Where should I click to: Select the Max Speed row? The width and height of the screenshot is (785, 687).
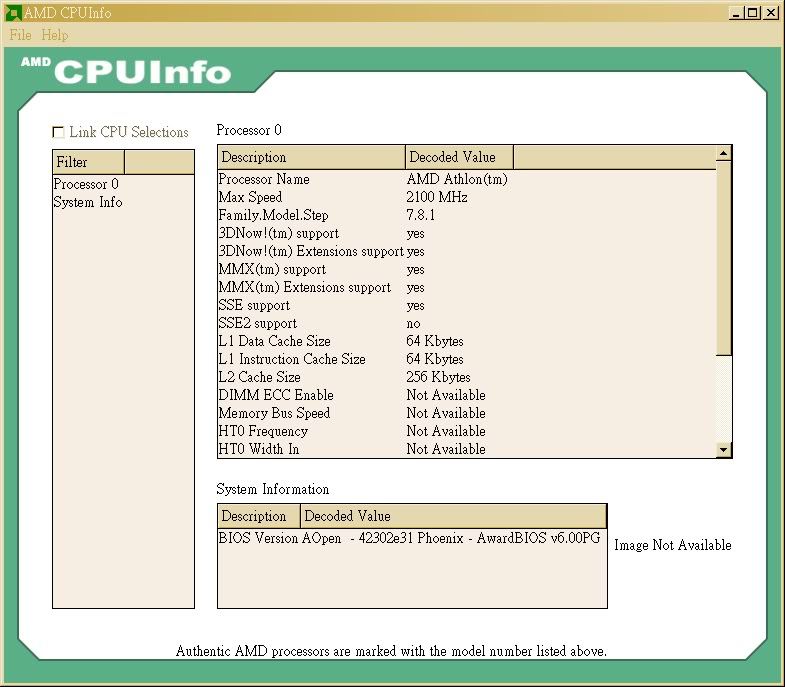467,197
